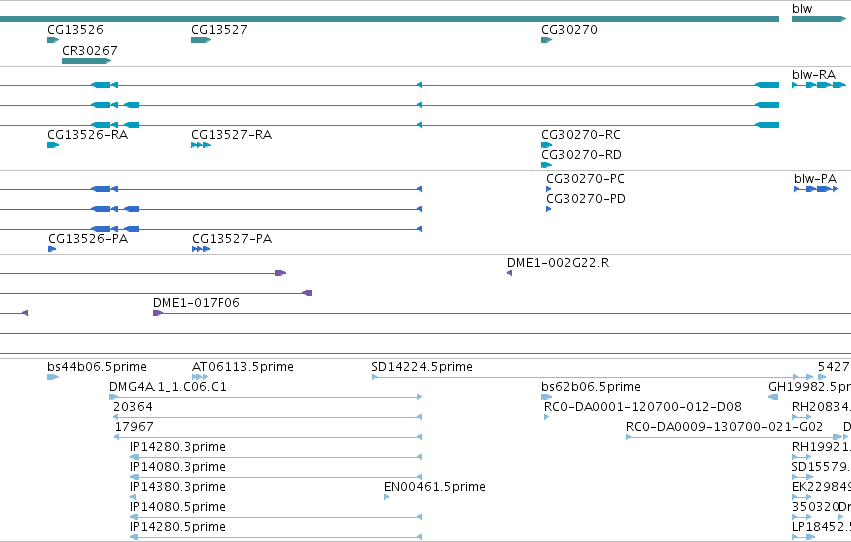Click the 17967 EST label

click(x=134, y=427)
